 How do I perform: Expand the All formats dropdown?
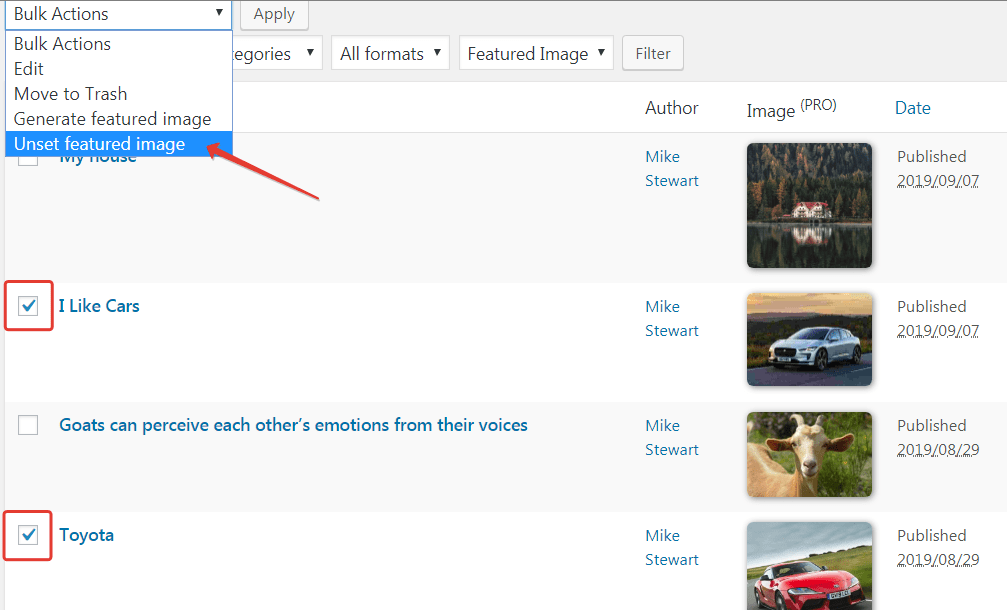(x=391, y=54)
